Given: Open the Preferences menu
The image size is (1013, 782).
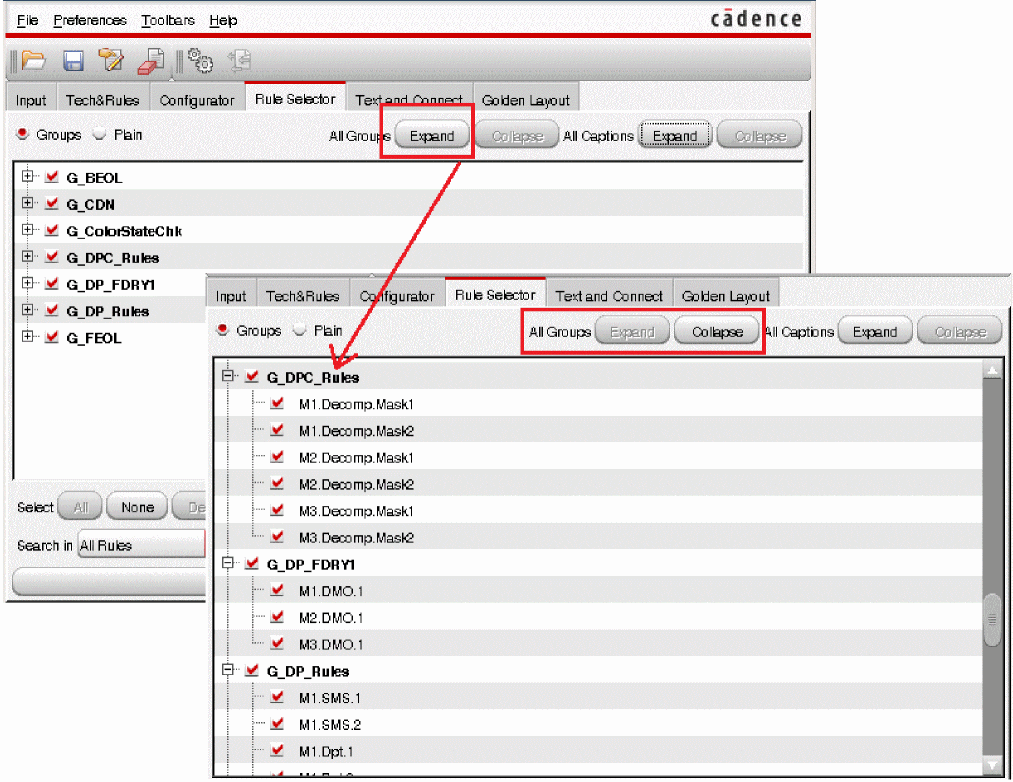Looking at the screenshot, I should click(90, 20).
